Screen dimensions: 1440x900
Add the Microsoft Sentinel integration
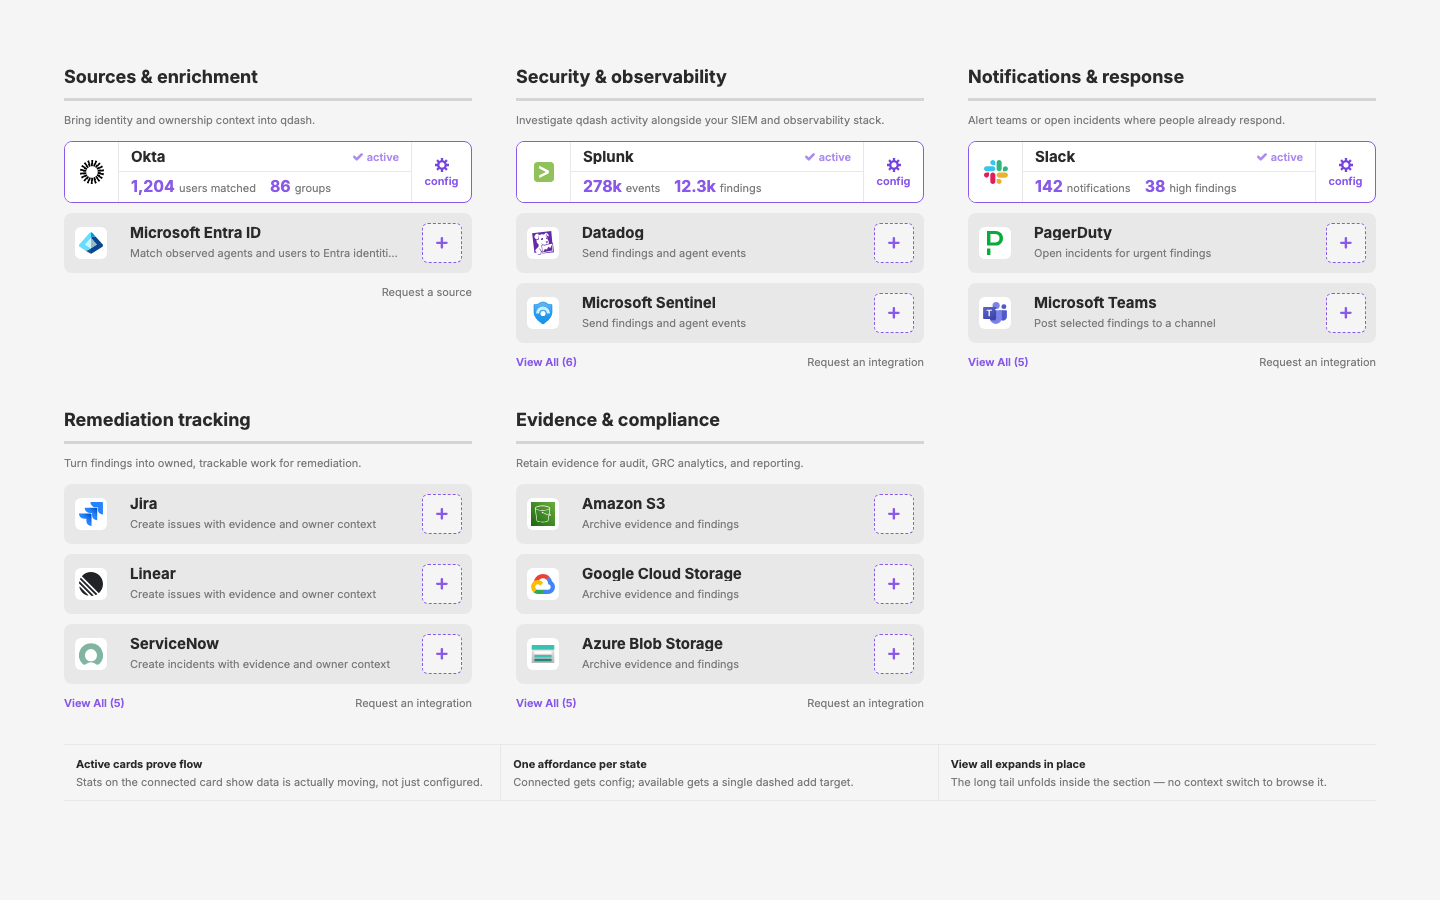coord(894,313)
